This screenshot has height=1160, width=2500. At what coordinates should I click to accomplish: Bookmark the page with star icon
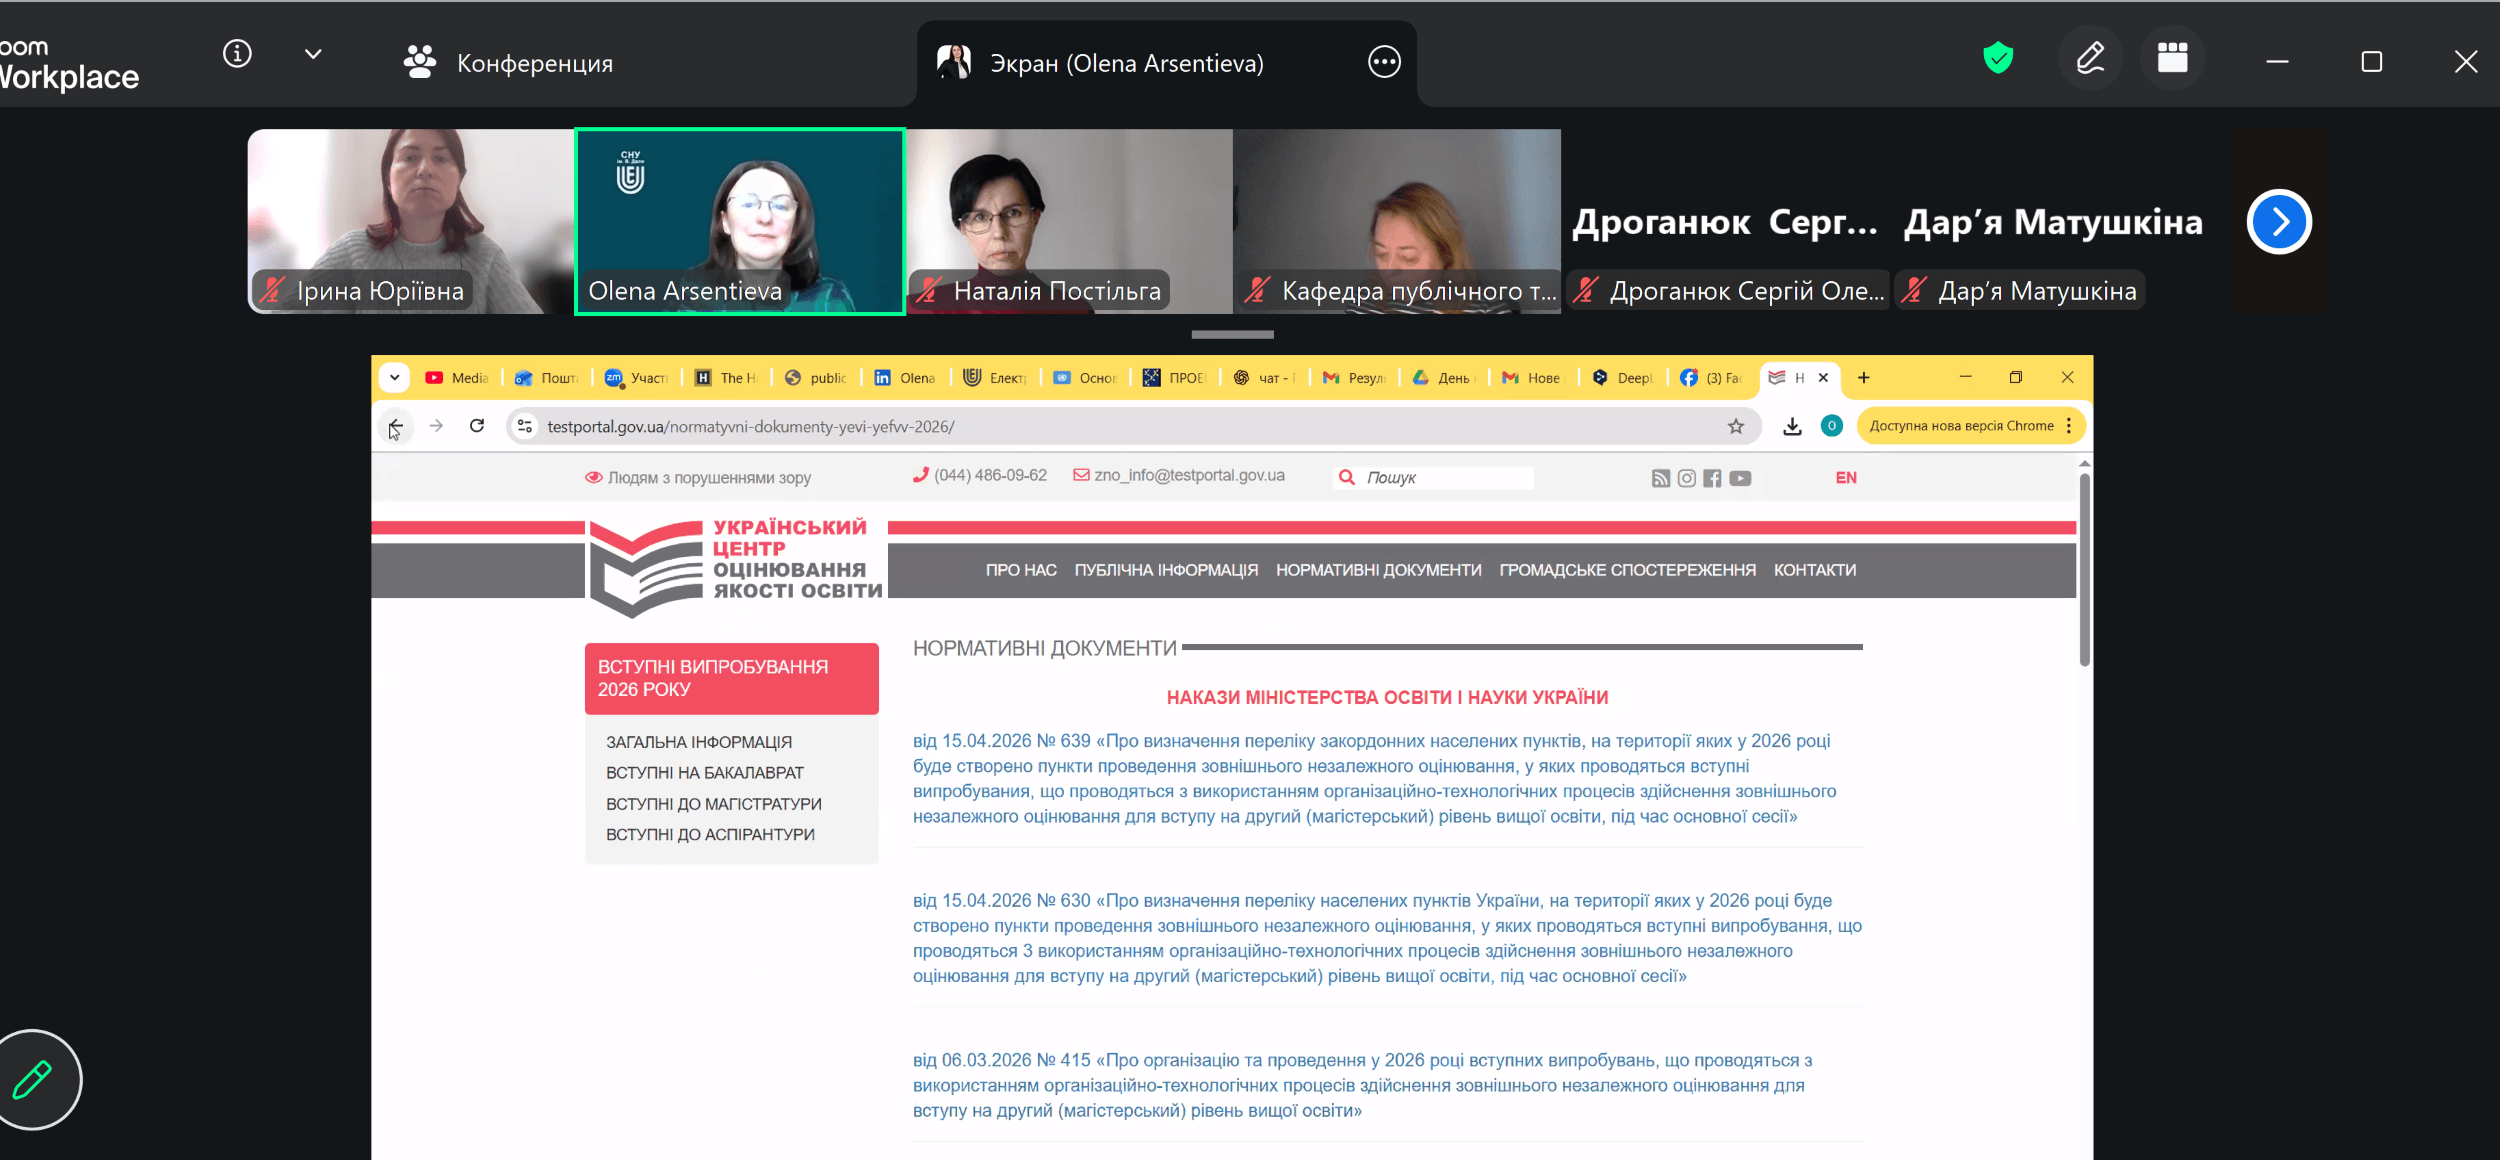[1736, 427]
